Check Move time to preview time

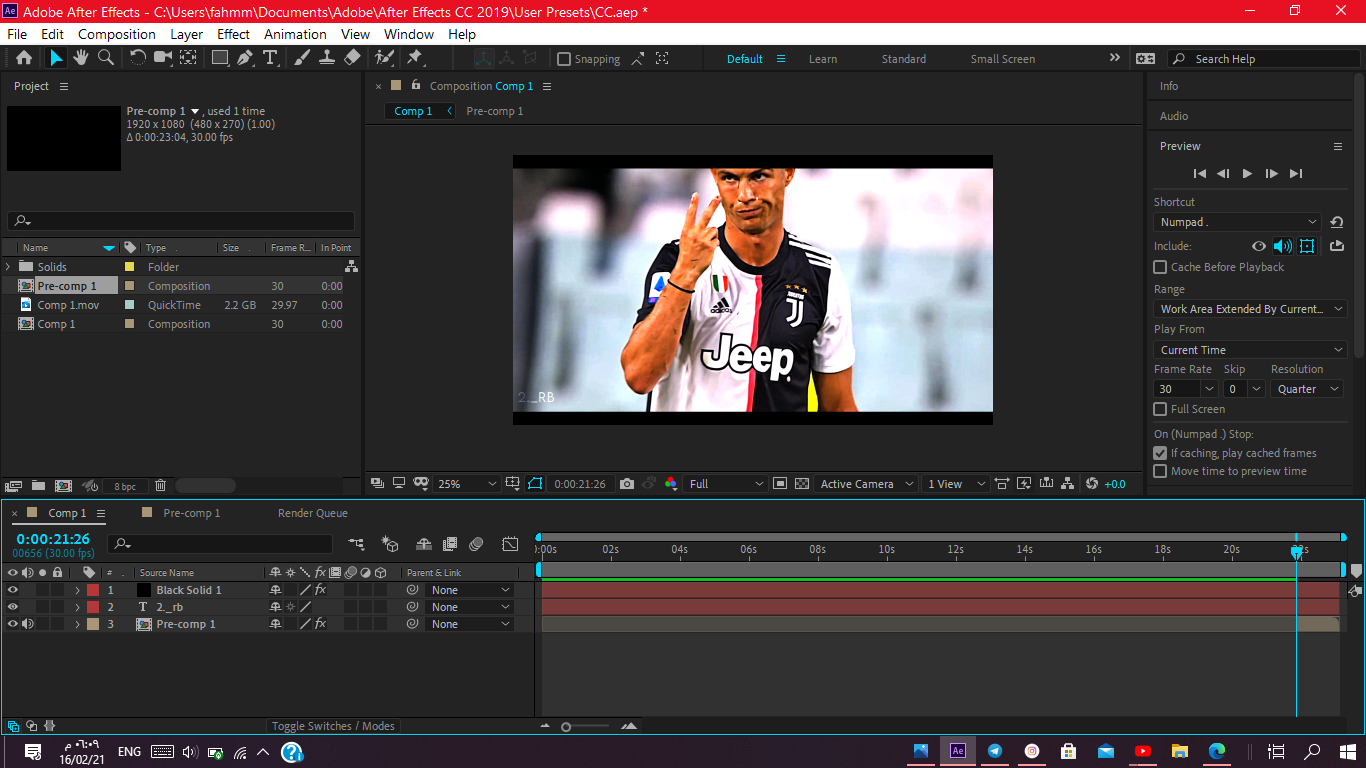point(1160,471)
